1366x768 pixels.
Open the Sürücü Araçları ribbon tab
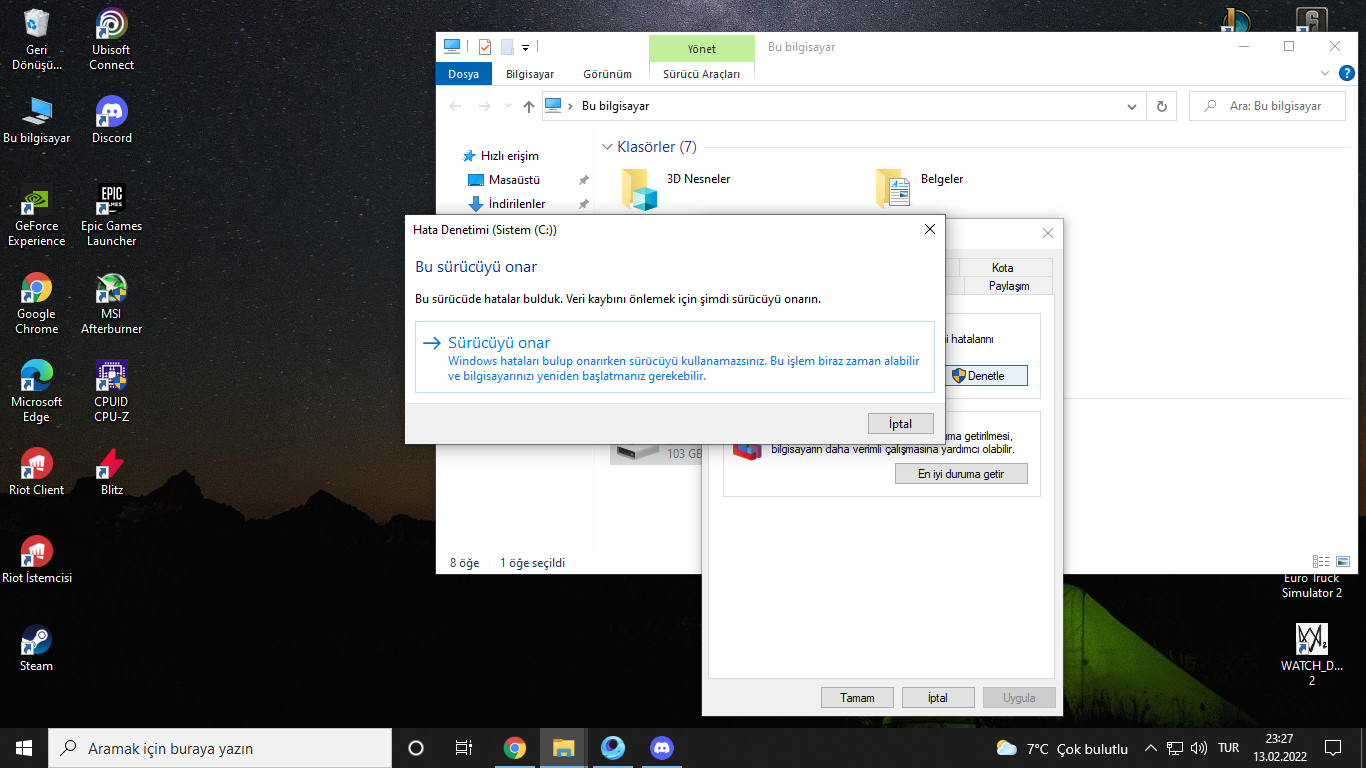pyautogui.click(x=701, y=74)
